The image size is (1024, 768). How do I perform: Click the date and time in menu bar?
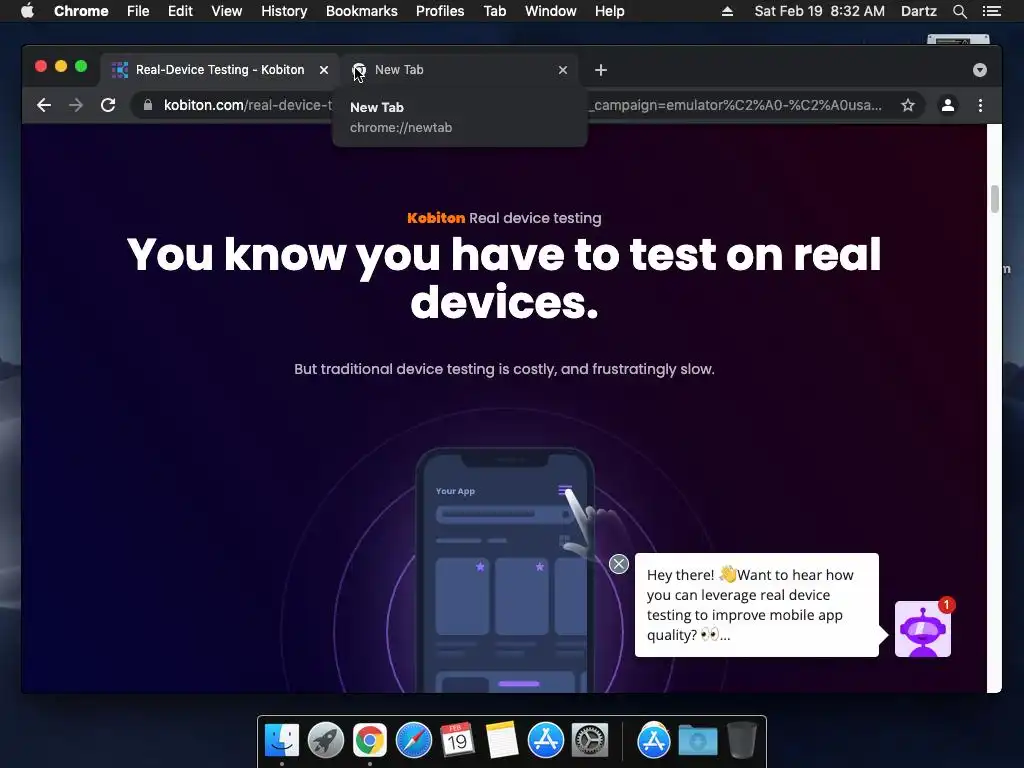tap(820, 11)
